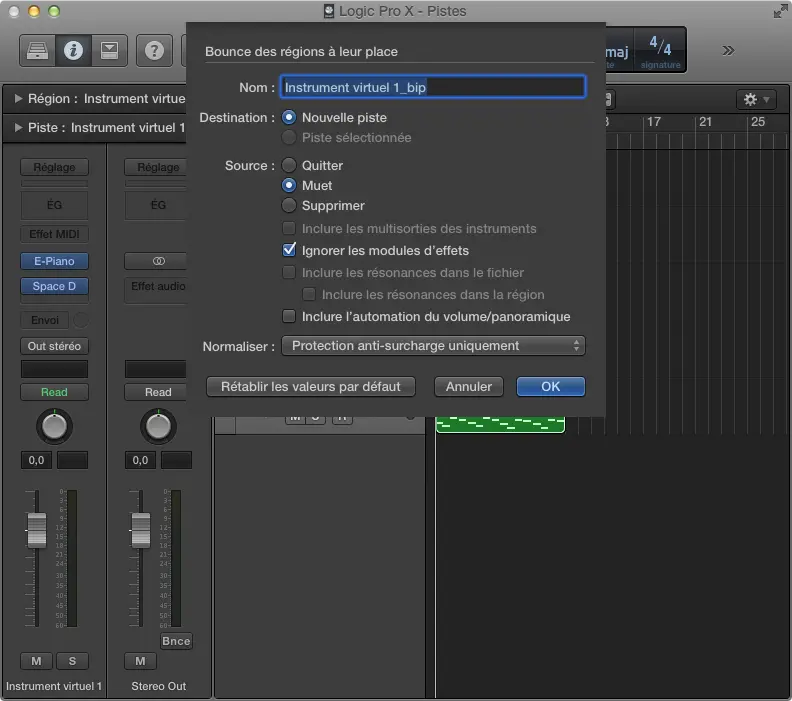Viewport: 792px width, 701px height.
Task: Open the gear settings menu in tracks area
Action: pyautogui.click(x=754, y=99)
